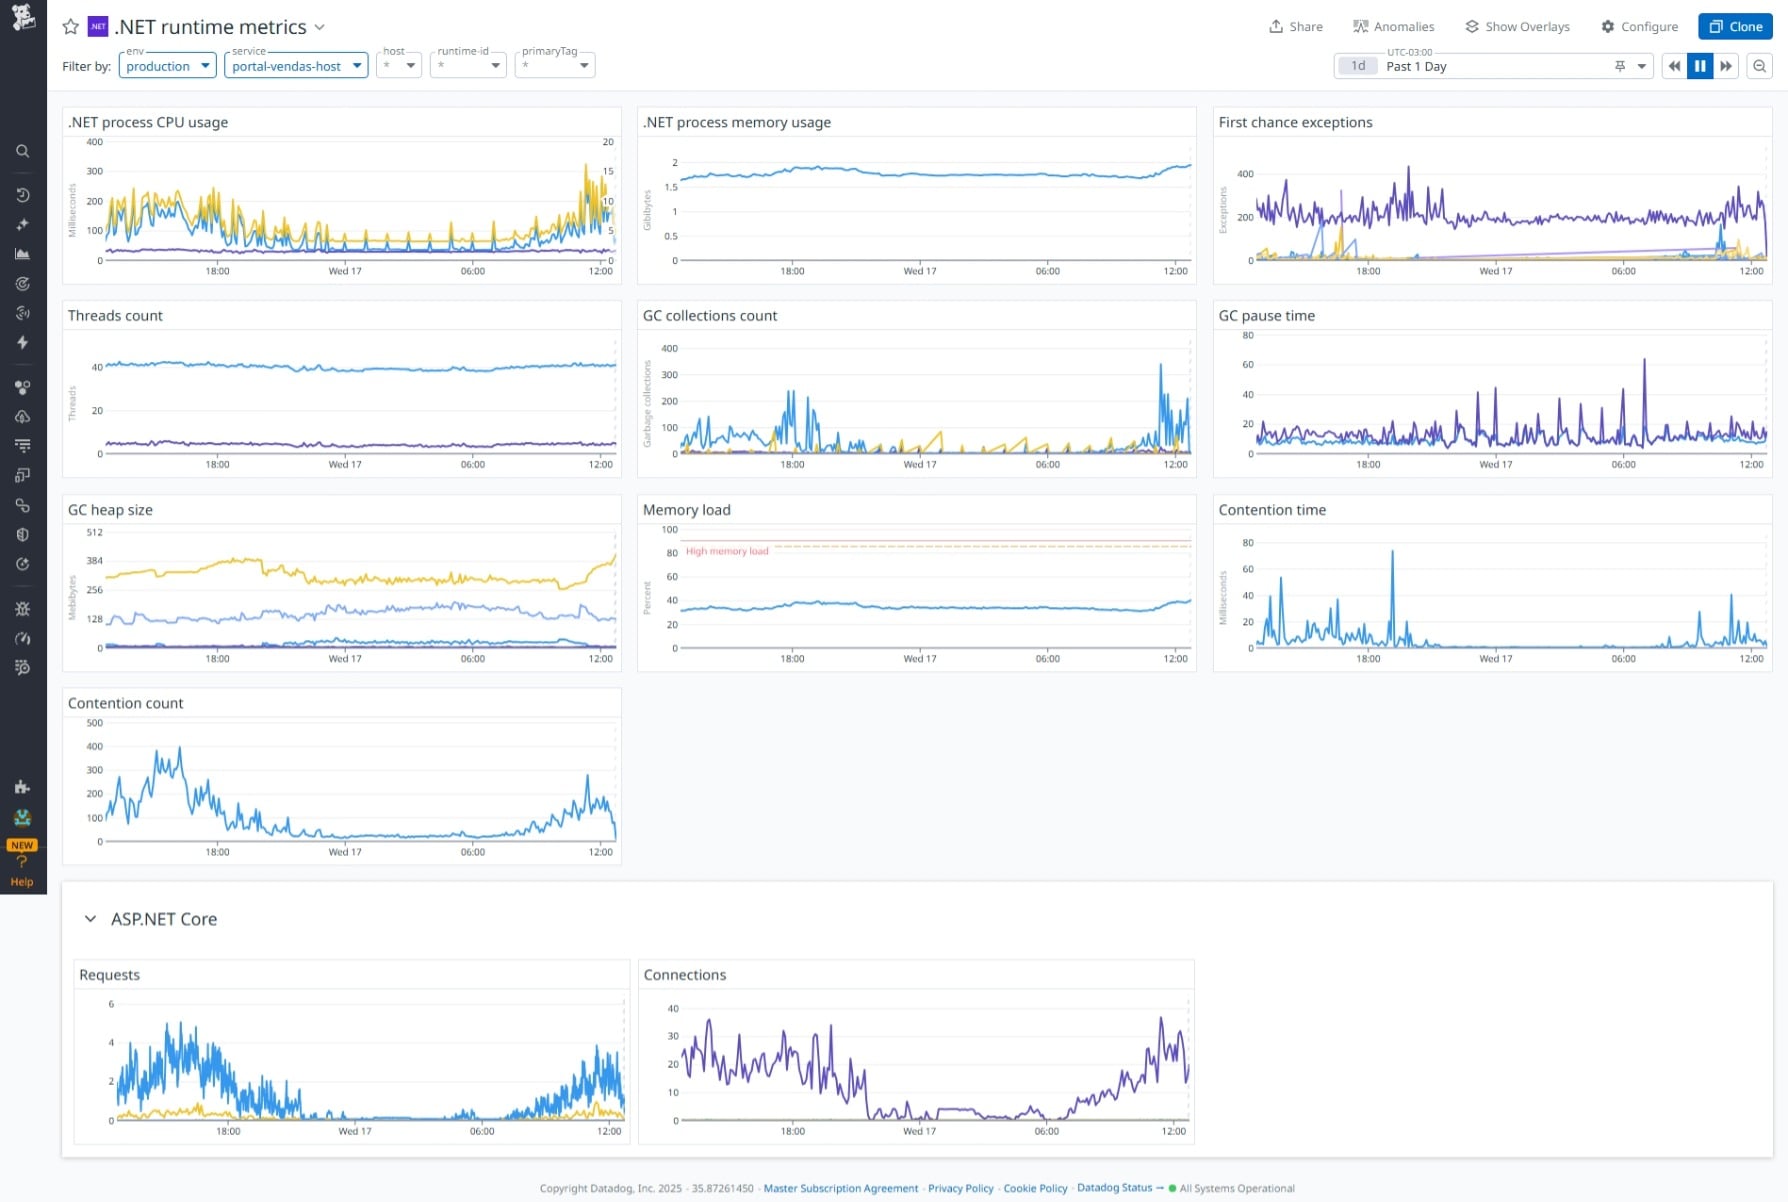The height and width of the screenshot is (1202, 1788).
Task: Toggle Show Overlays on the dashboard
Action: click(x=1516, y=26)
